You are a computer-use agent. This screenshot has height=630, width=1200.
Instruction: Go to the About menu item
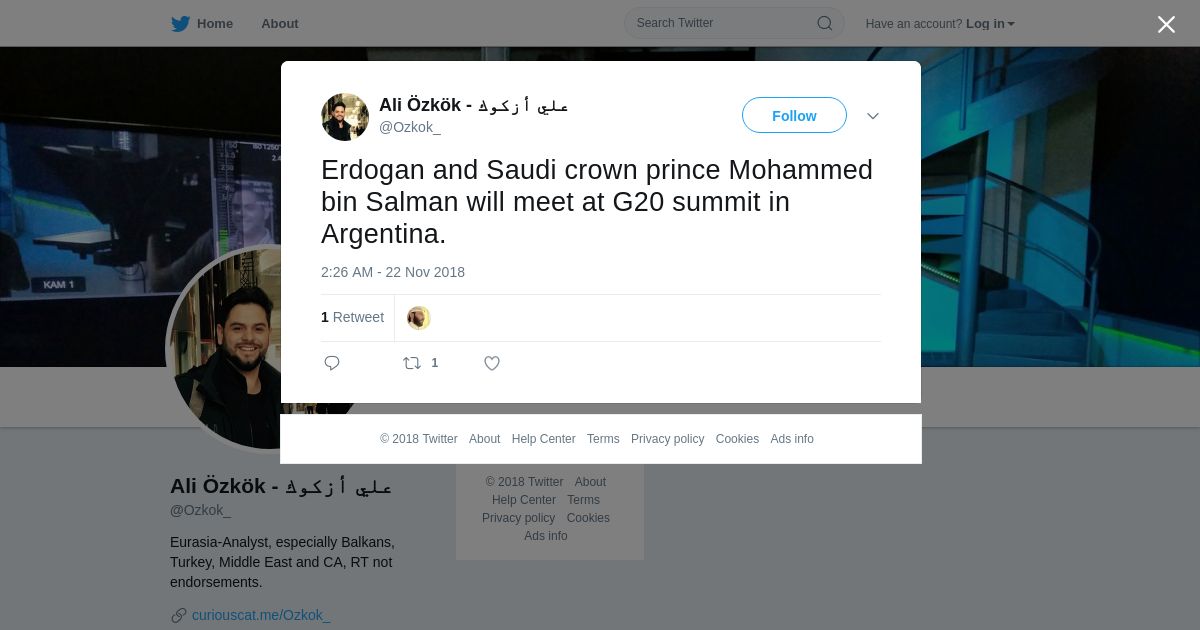[x=279, y=24]
